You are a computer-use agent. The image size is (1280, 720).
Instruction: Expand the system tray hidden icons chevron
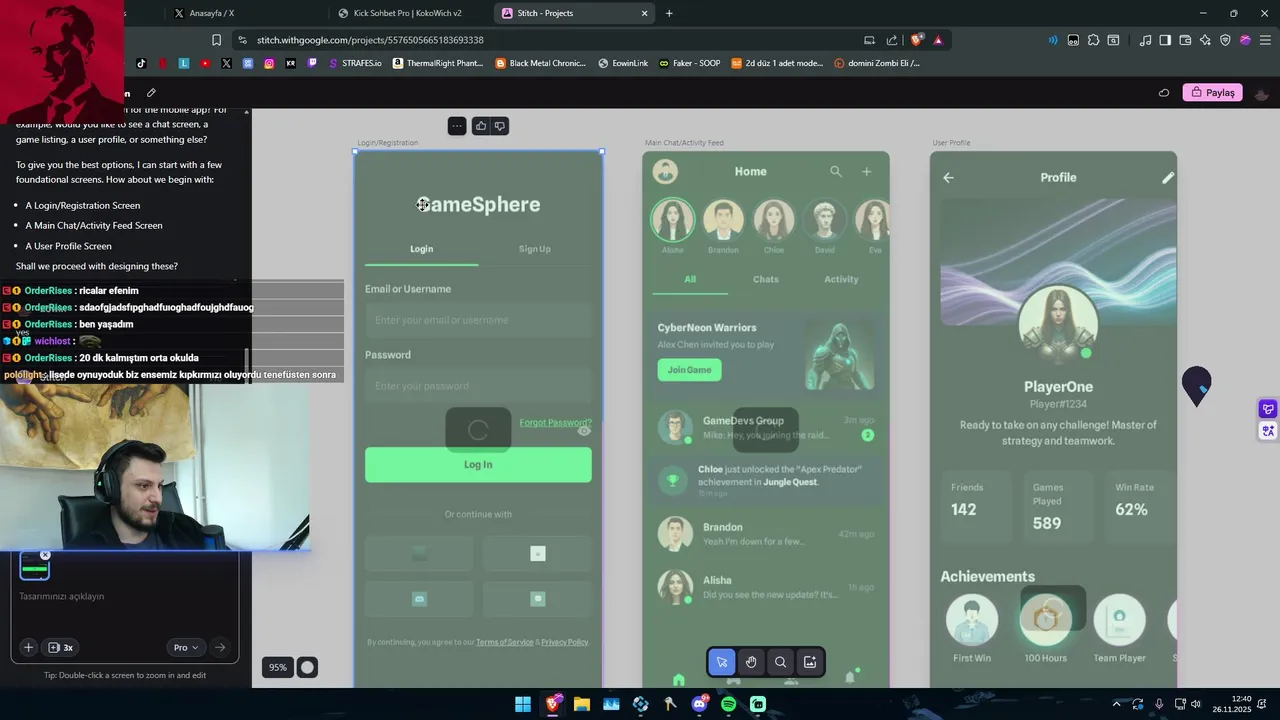click(x=1117, y=704)
